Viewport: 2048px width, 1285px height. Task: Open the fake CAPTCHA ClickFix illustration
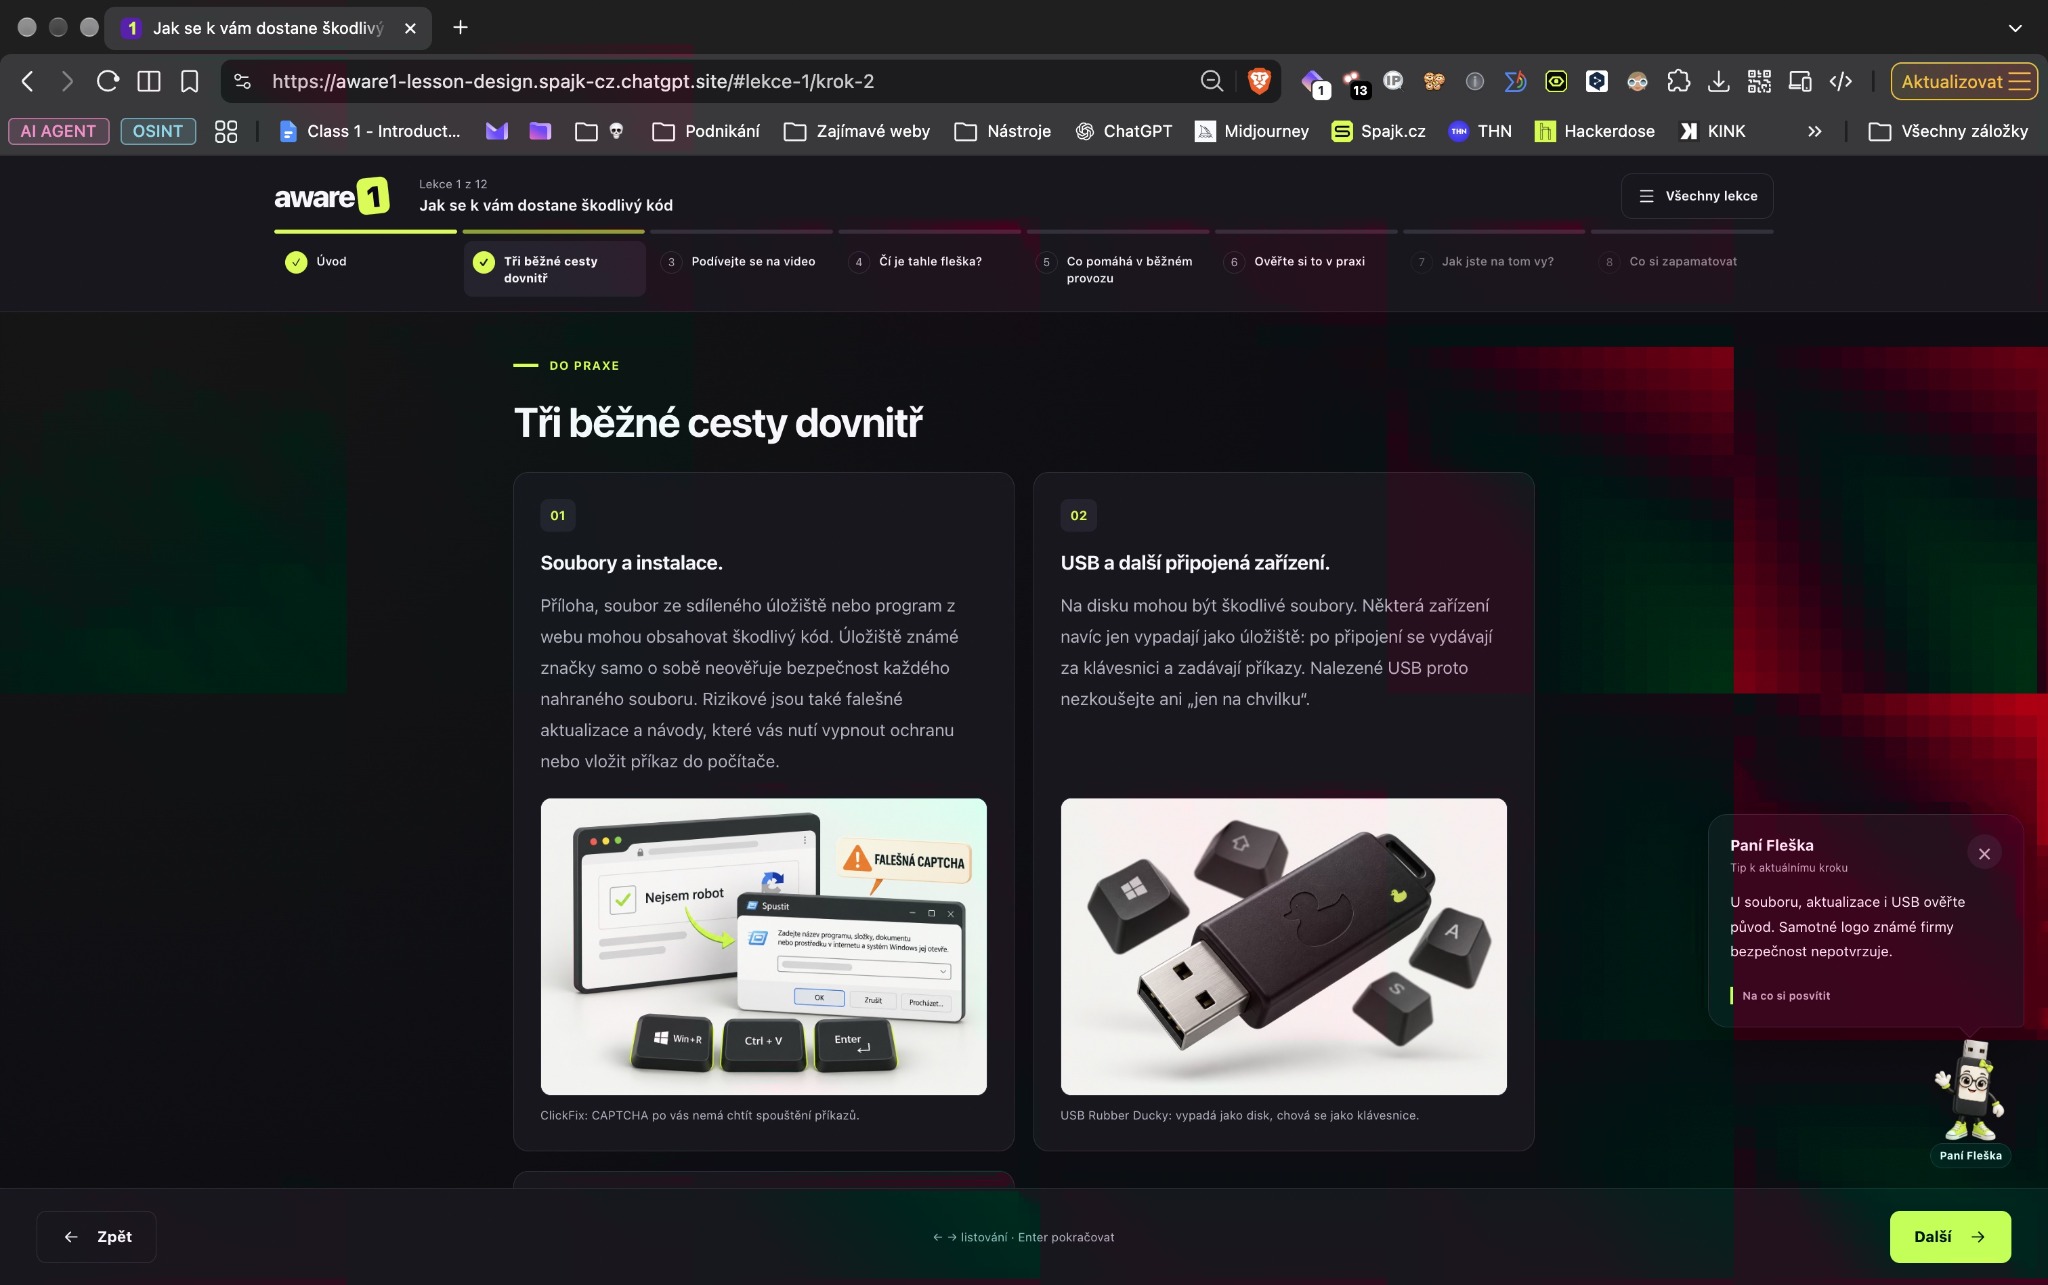pos(764,946)
